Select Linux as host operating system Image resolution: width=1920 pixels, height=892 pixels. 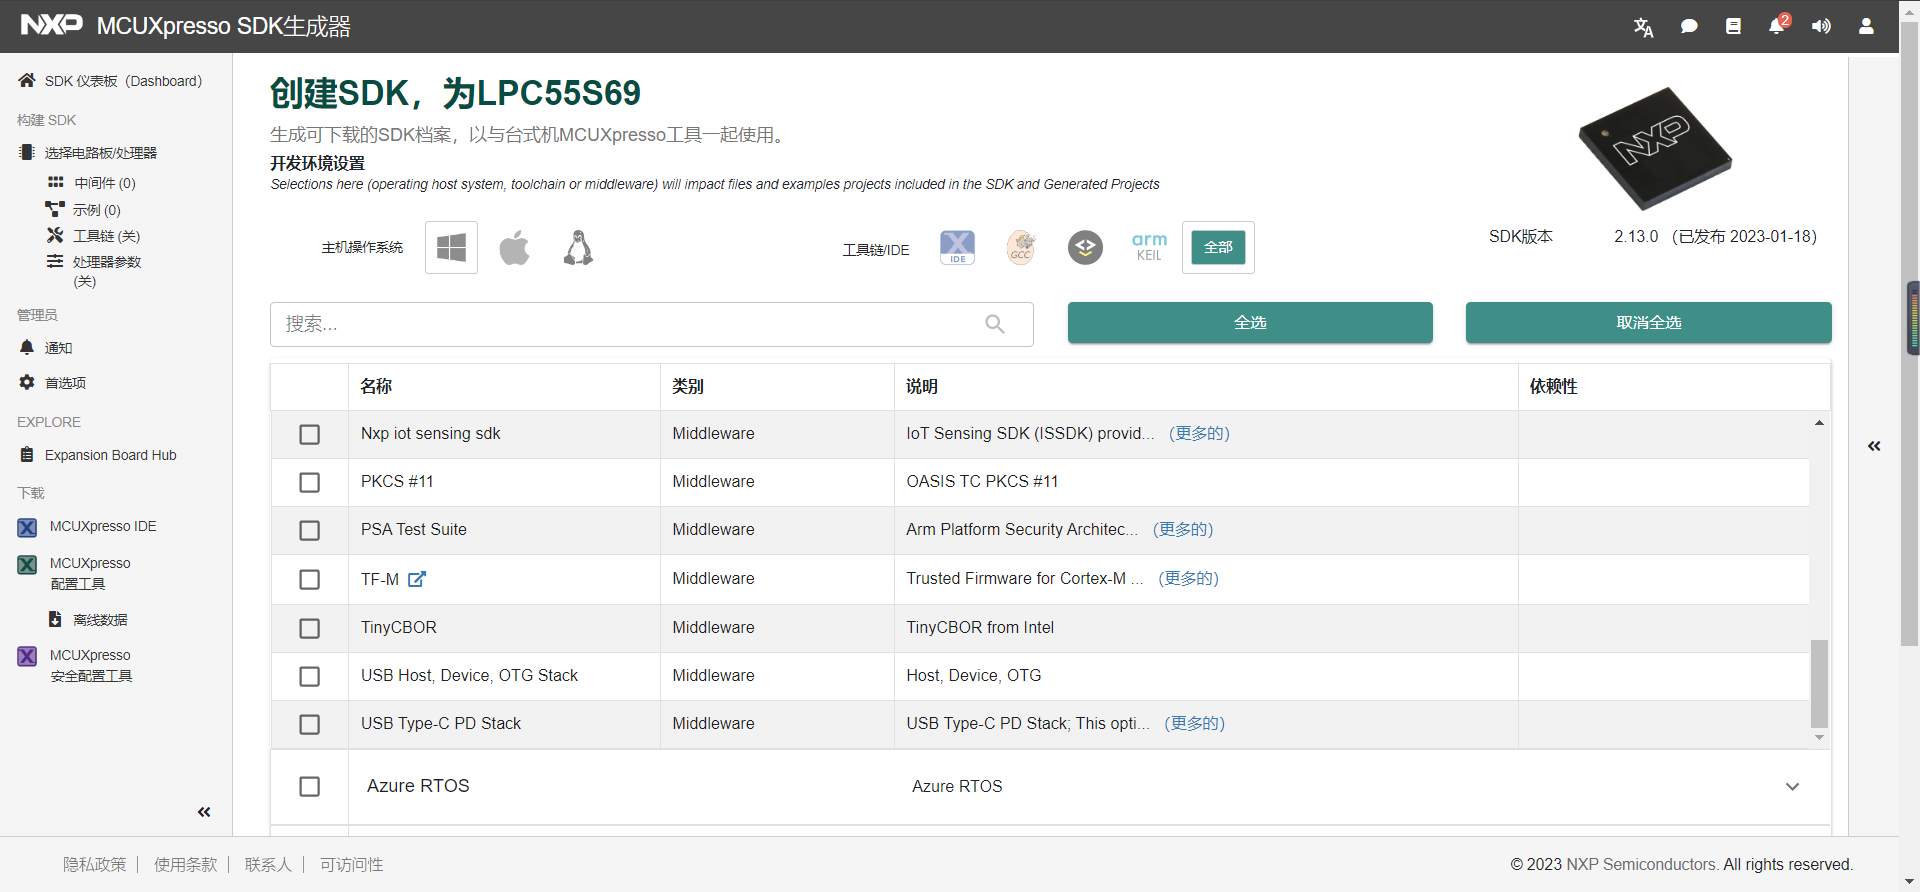click(578, 247)
